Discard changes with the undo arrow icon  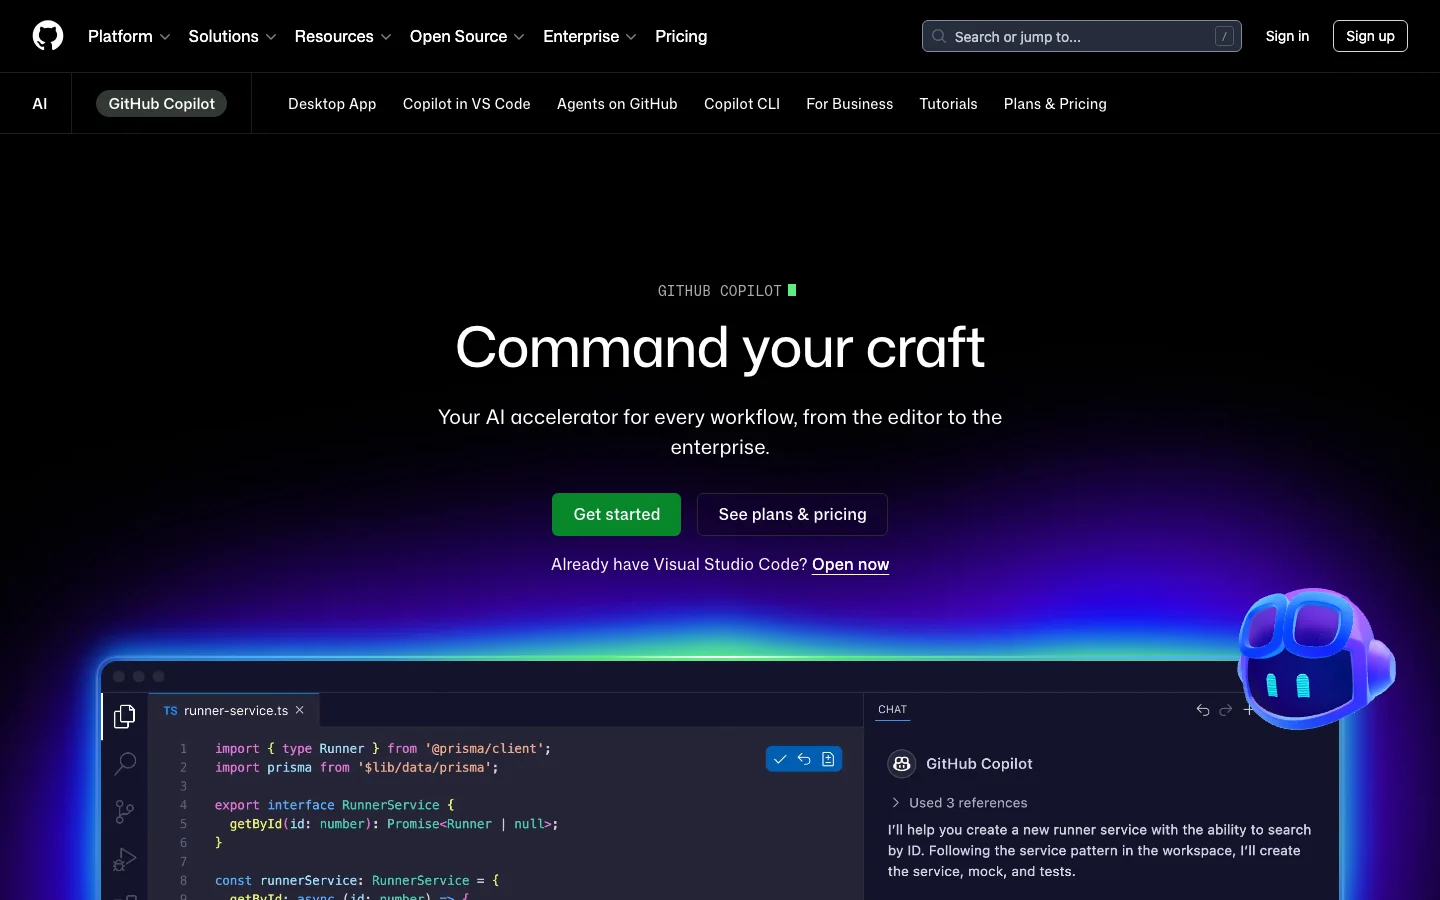pyautogui.click(x=804, y=759)
